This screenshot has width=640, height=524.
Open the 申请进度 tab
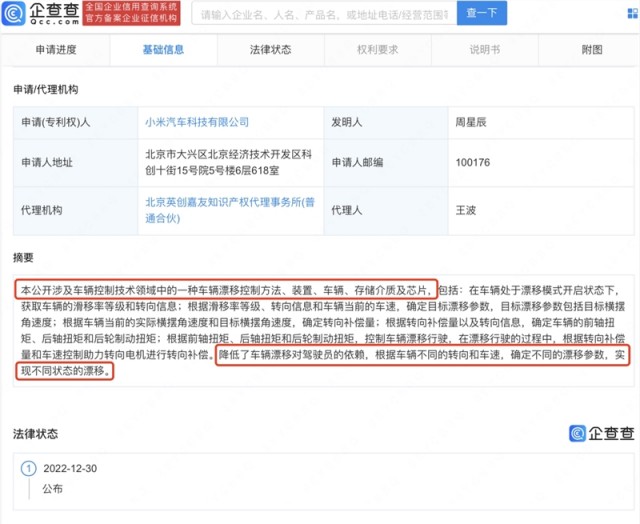(x=56, y=50)
